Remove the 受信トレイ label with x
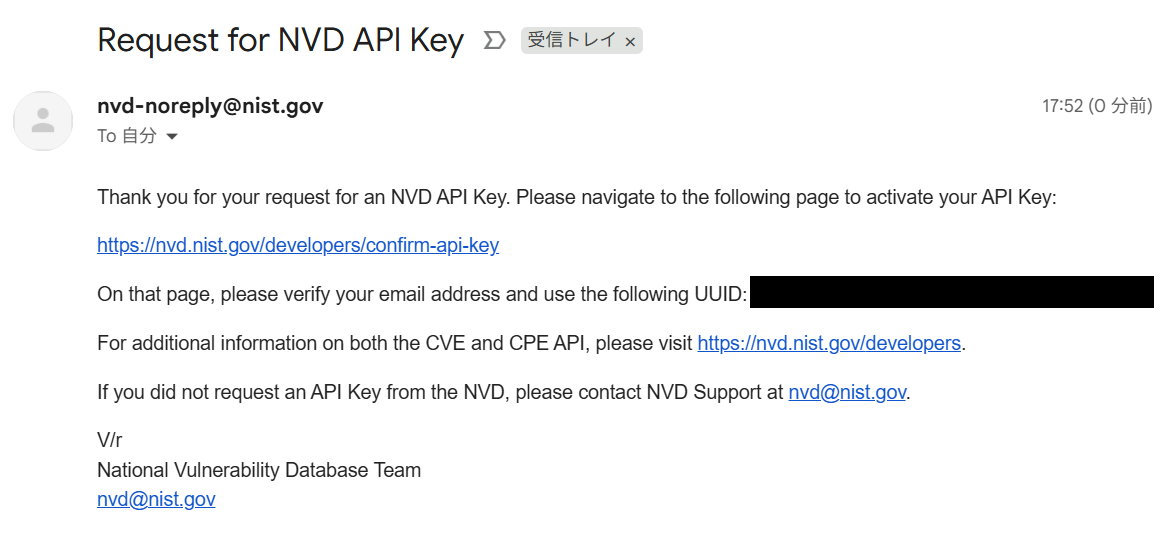The height and width of the screenshot is (533, 1167). [x=630, y=42]
